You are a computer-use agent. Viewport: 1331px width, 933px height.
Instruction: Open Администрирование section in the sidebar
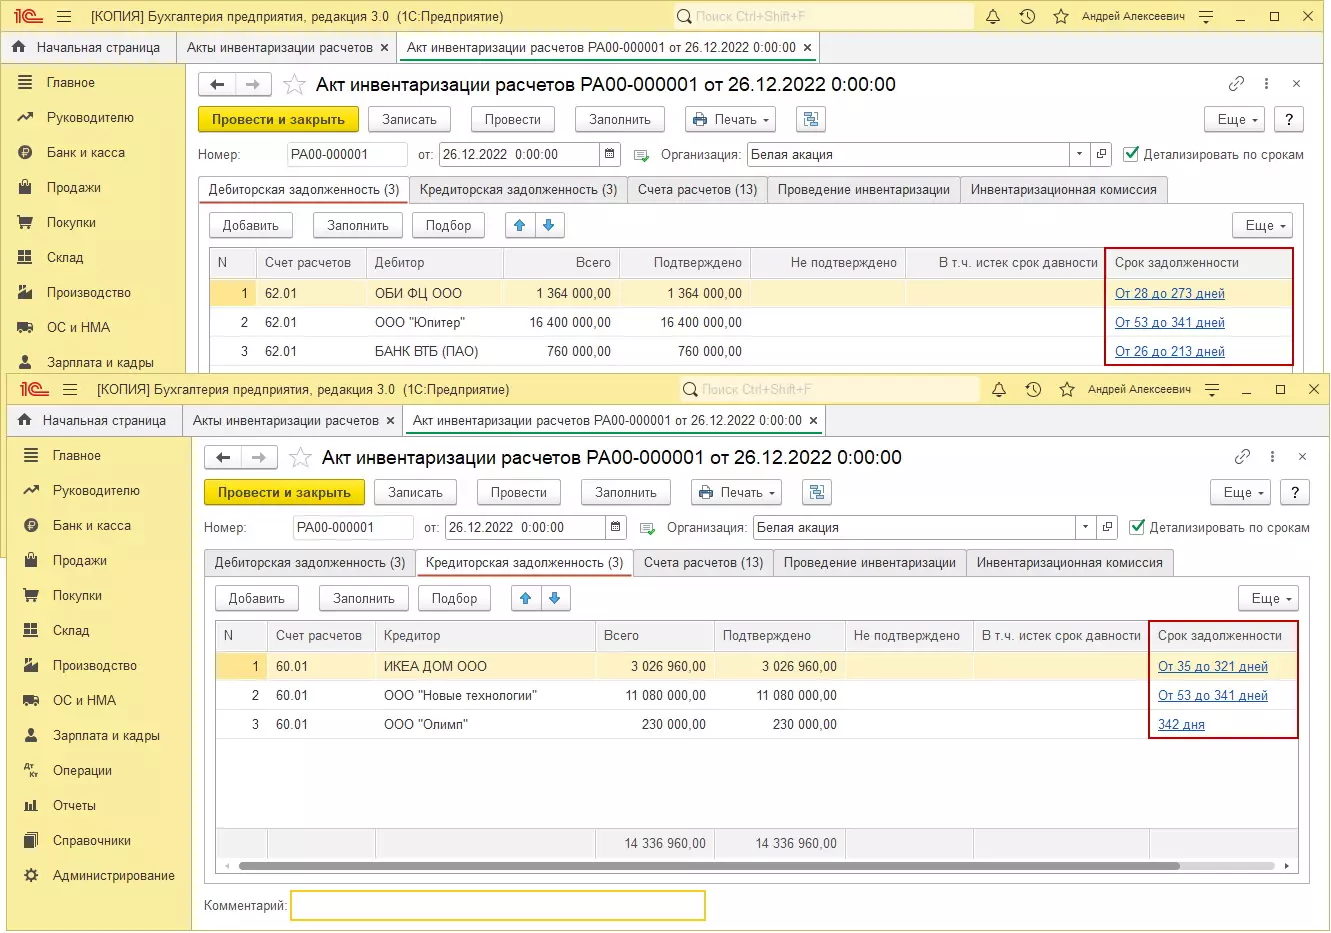[113, 876]
